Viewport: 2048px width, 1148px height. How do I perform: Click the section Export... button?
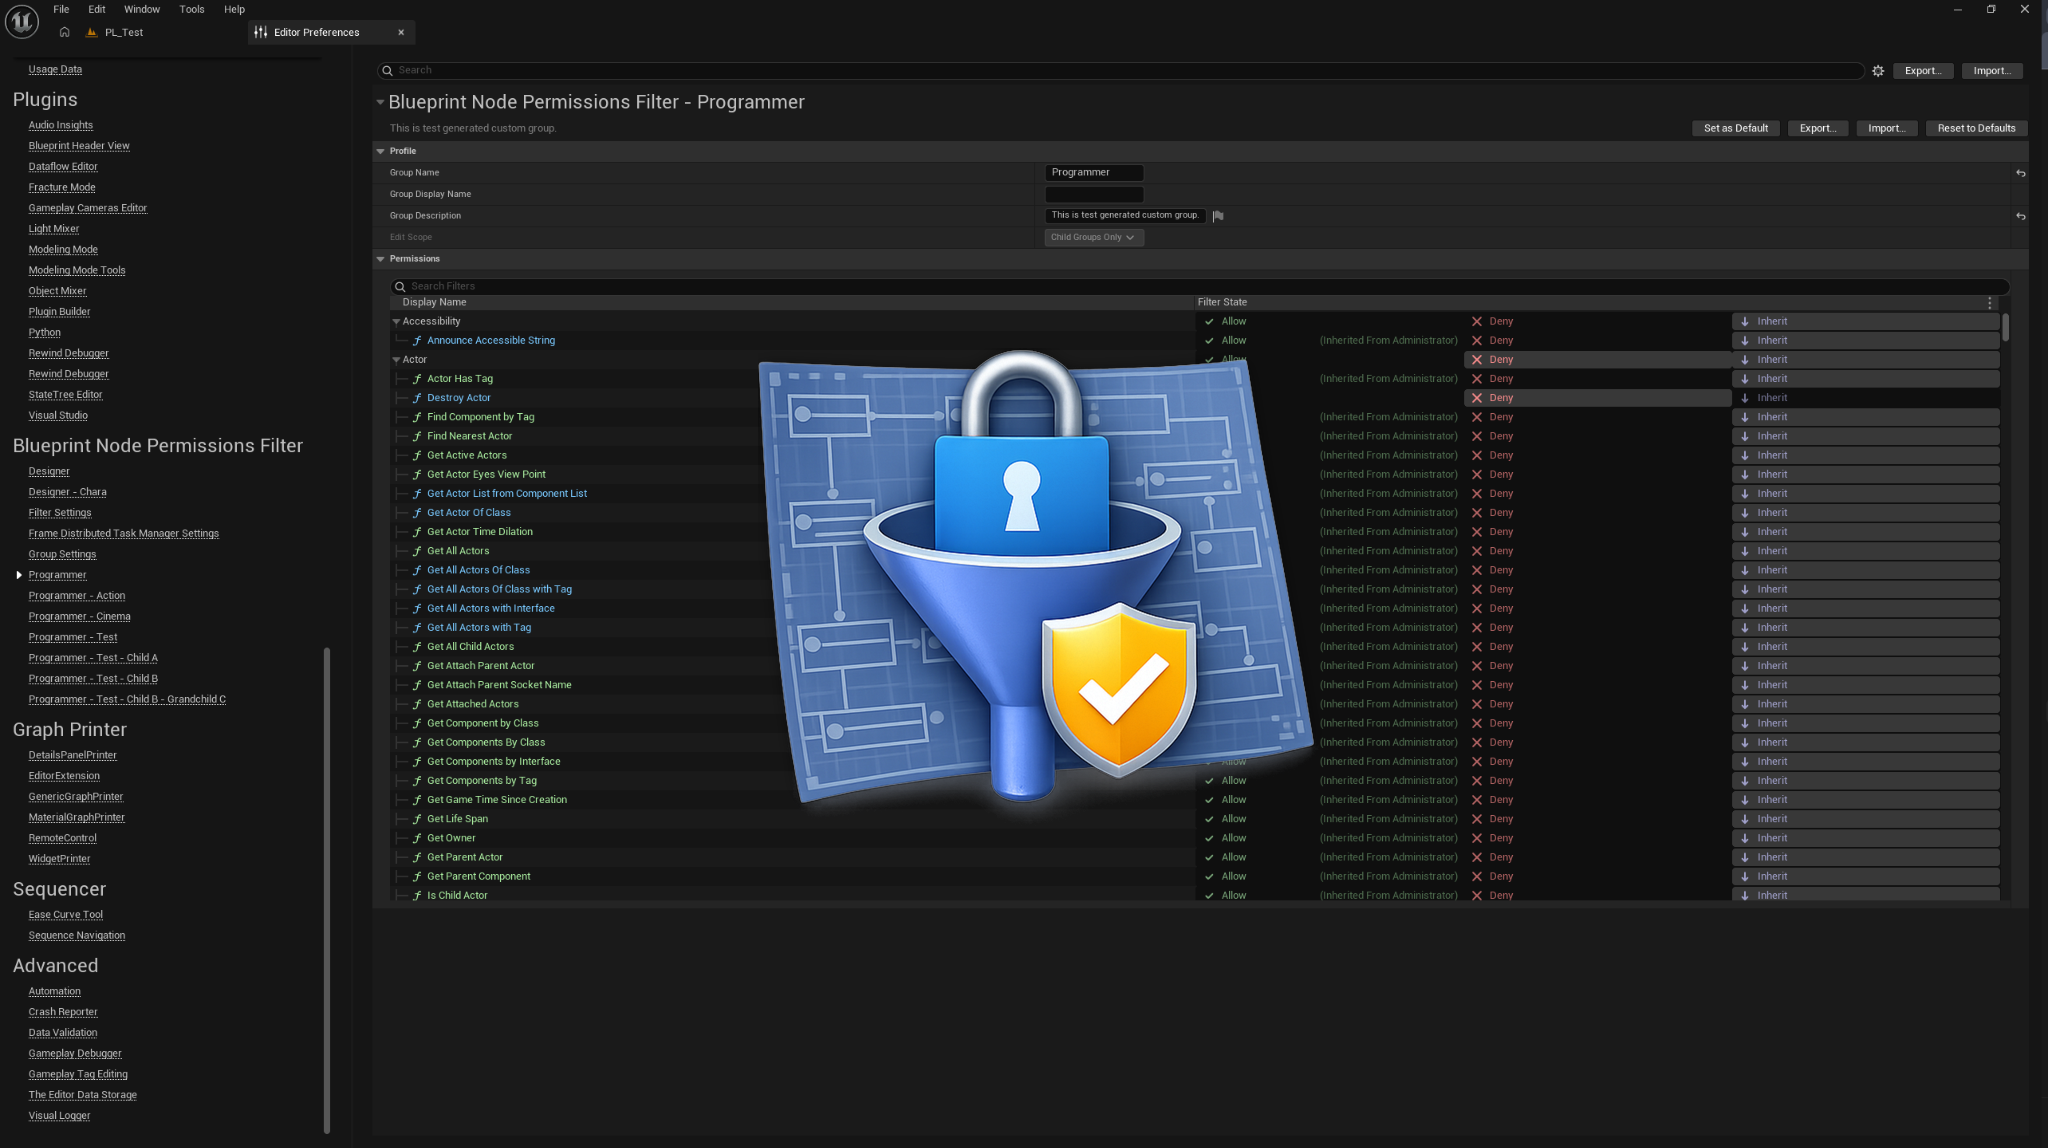(x=1817, y=128)
